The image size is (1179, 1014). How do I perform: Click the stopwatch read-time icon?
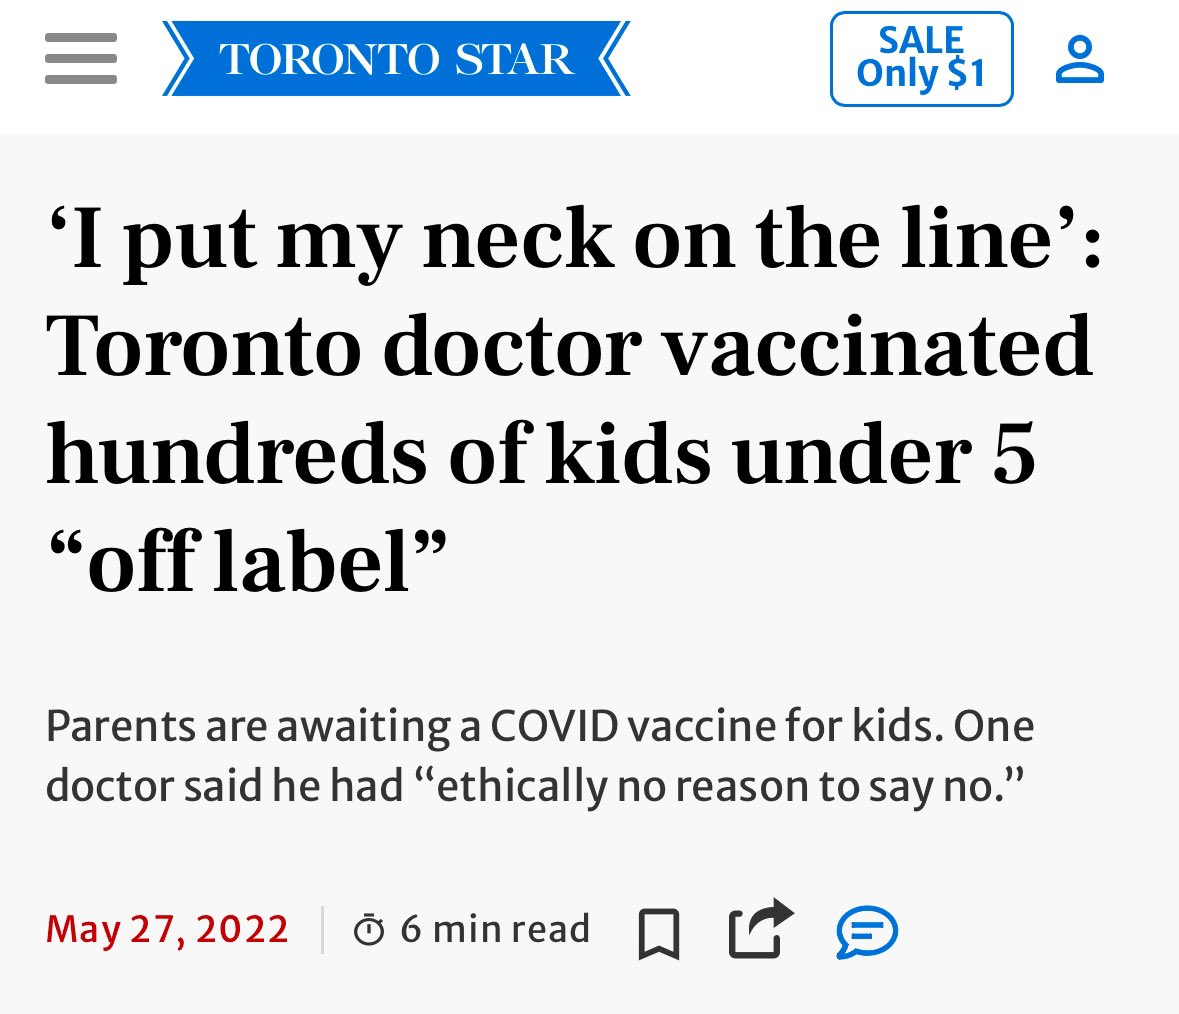pyautogui.click(x=369, y=931)
